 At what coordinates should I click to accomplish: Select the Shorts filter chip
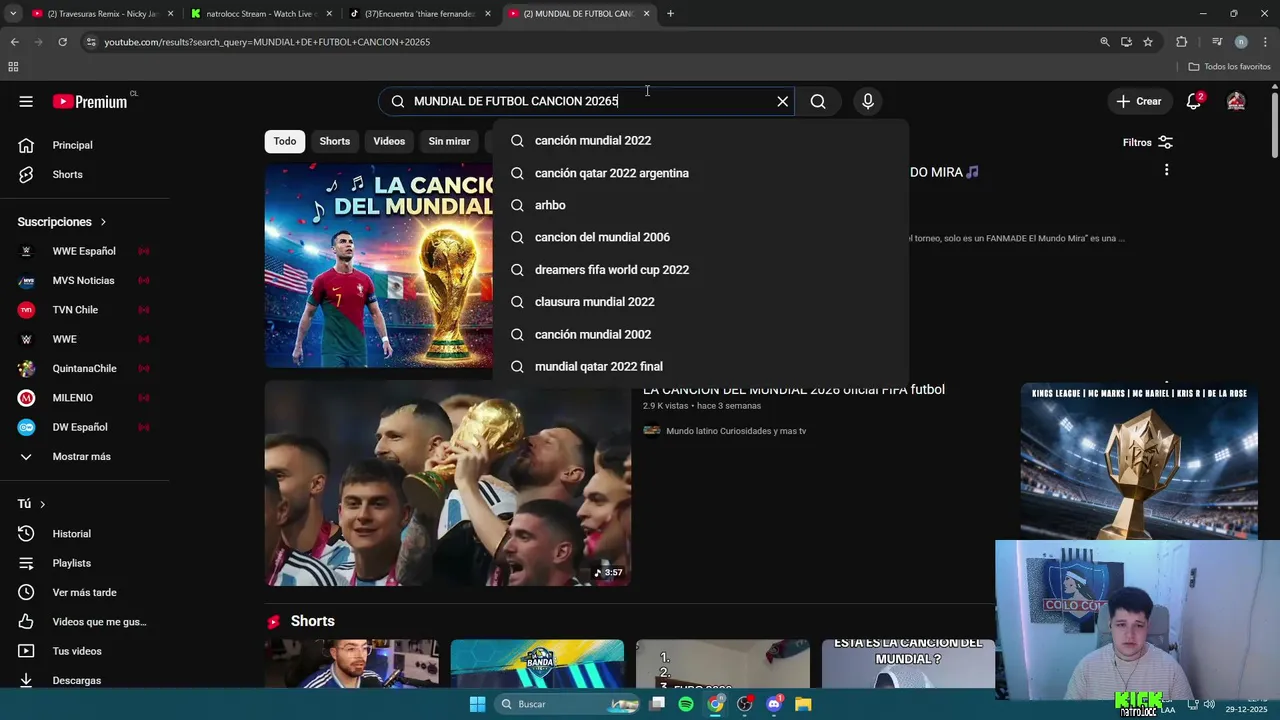(x=335, y=141)
